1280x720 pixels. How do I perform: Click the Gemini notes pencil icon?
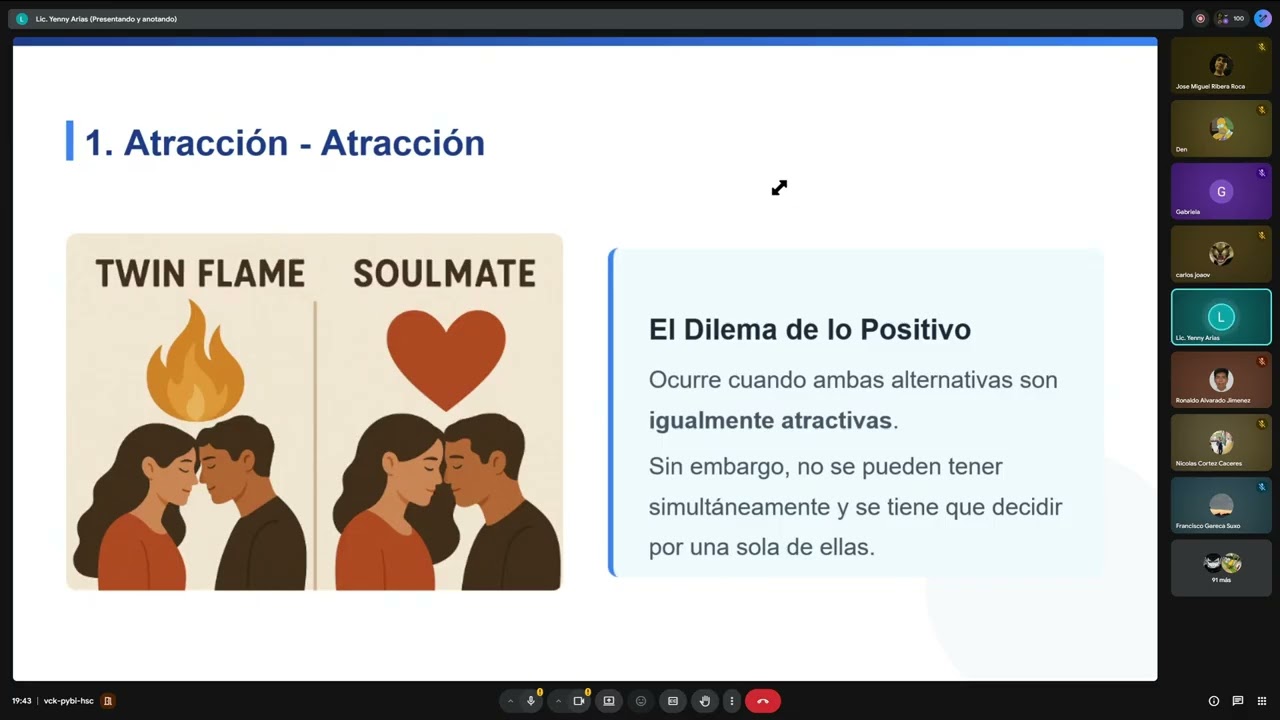1262,18
